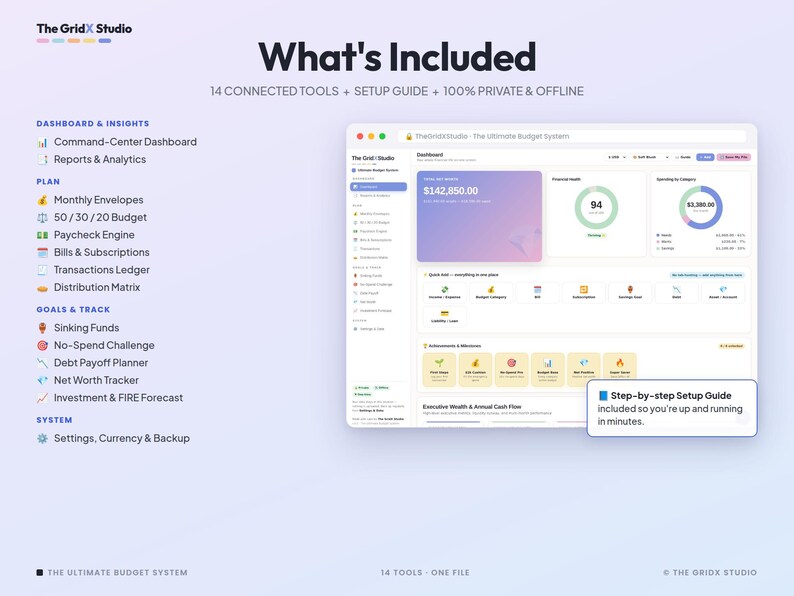The width and height of the screenshot is (794, 596).
Task: Open Subscription quick add card
Action: click(x=584, y=293)
